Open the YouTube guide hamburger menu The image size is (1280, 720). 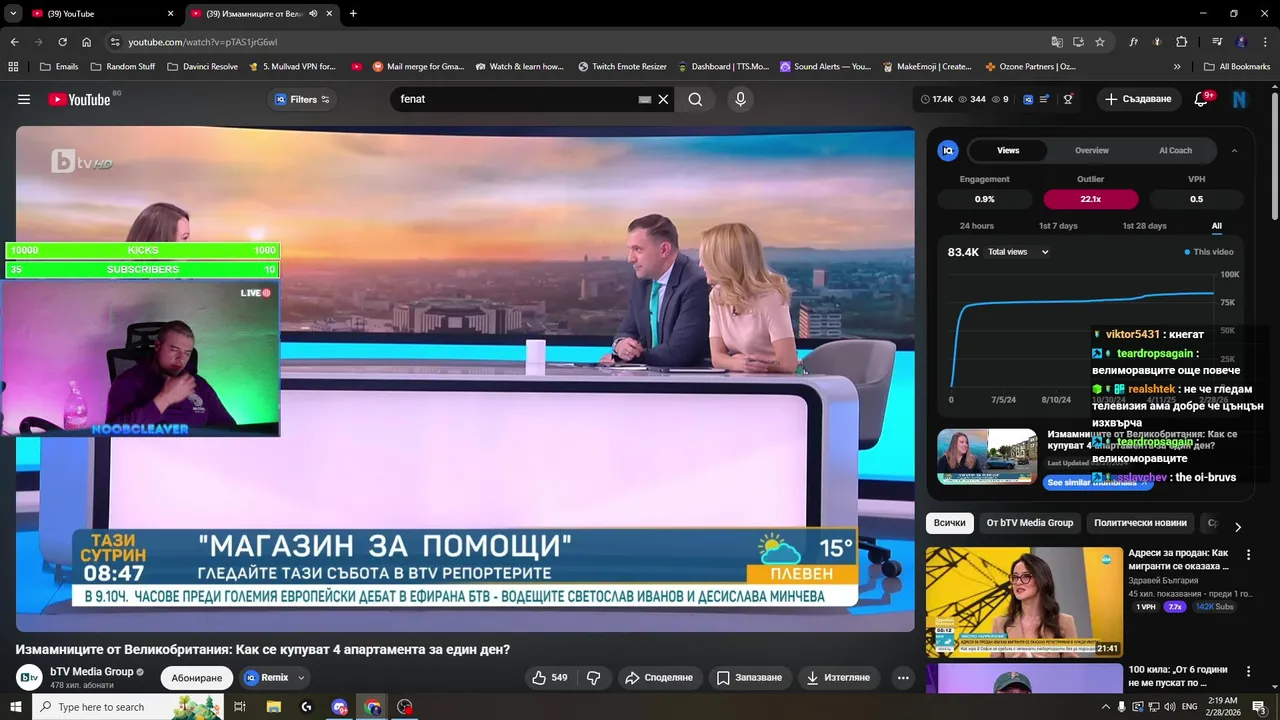24,99
